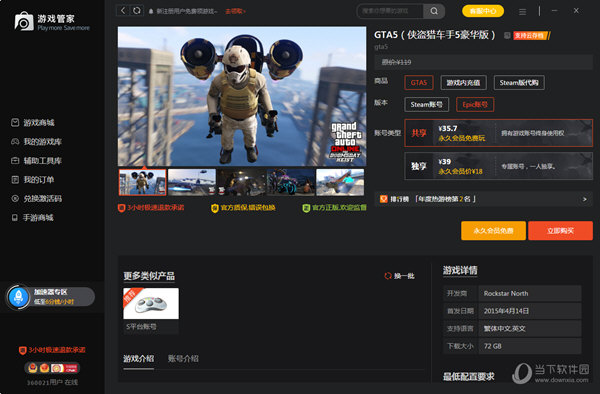Switch to the 账号介绍 tab
Screen dimensions: 600x394
(x=183, y=359)
